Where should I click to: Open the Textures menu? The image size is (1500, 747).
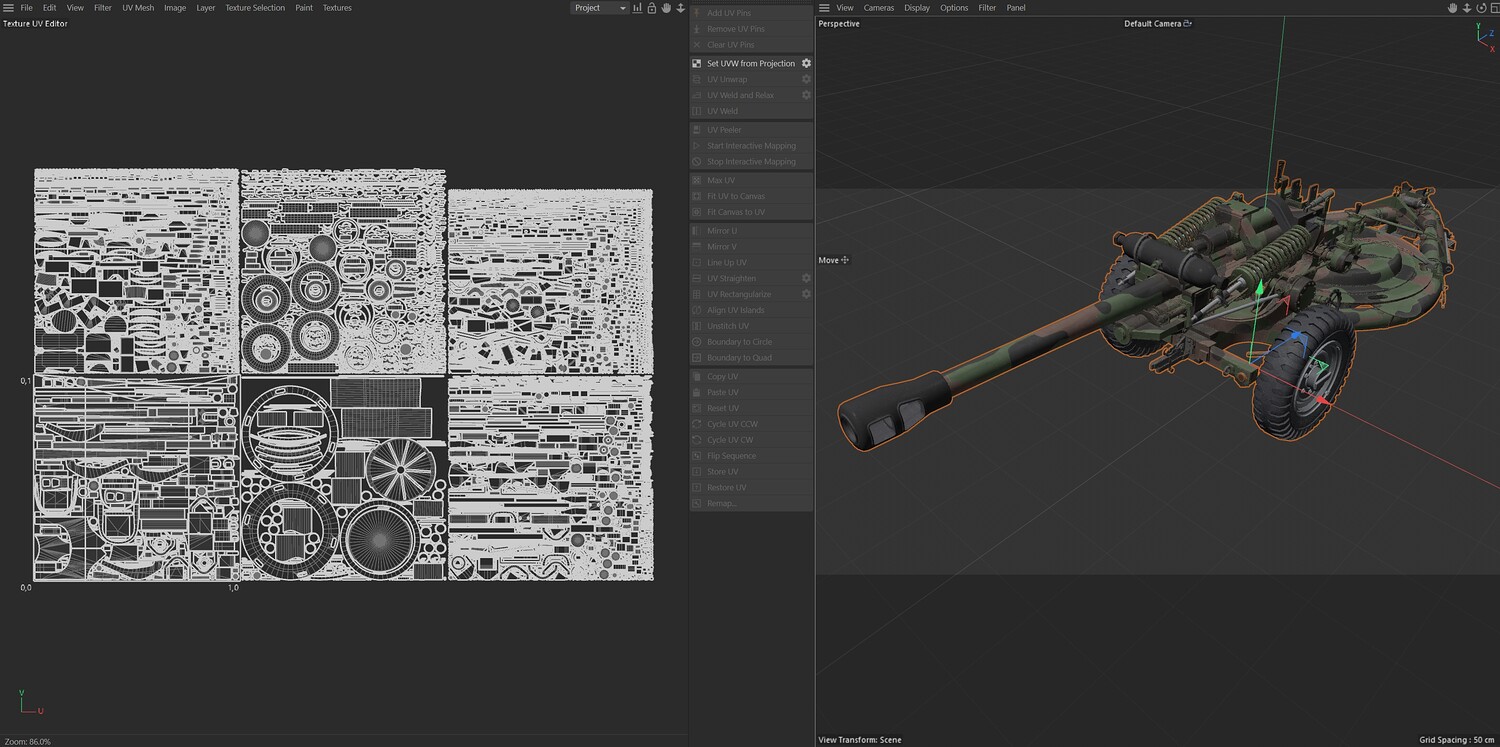point(337,8)
